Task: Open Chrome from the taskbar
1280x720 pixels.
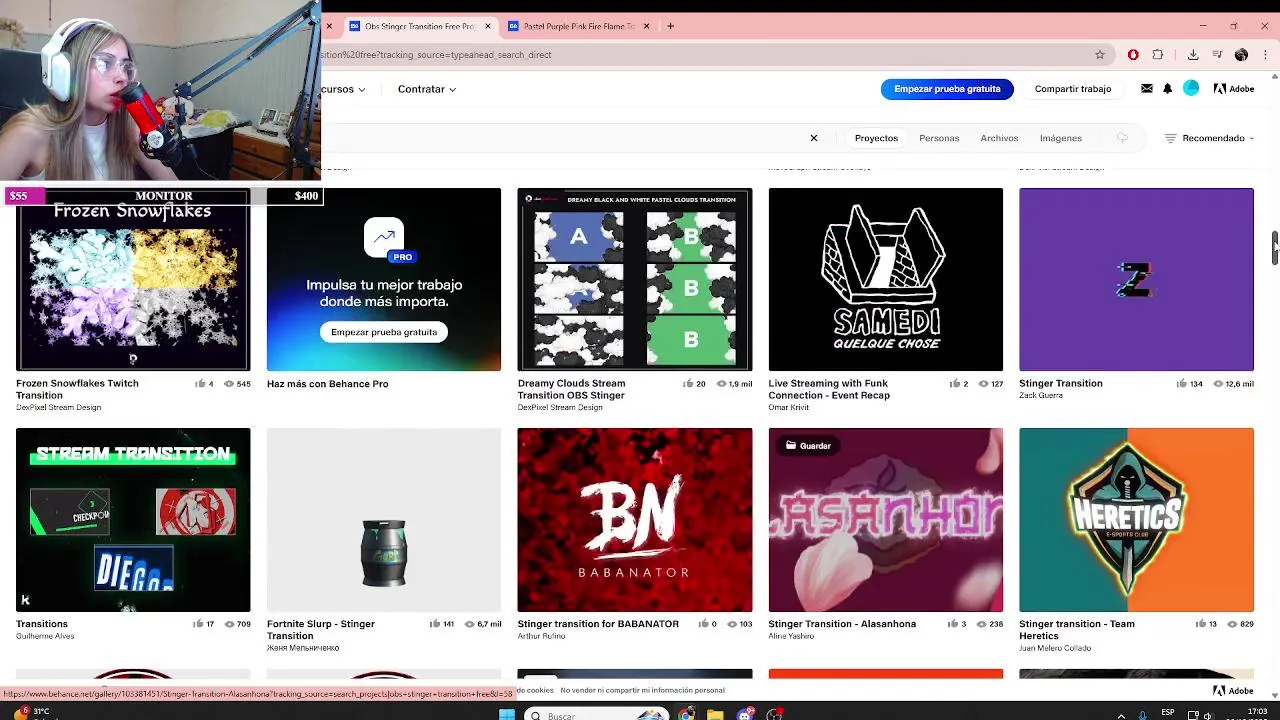Action: click(686, 715)
